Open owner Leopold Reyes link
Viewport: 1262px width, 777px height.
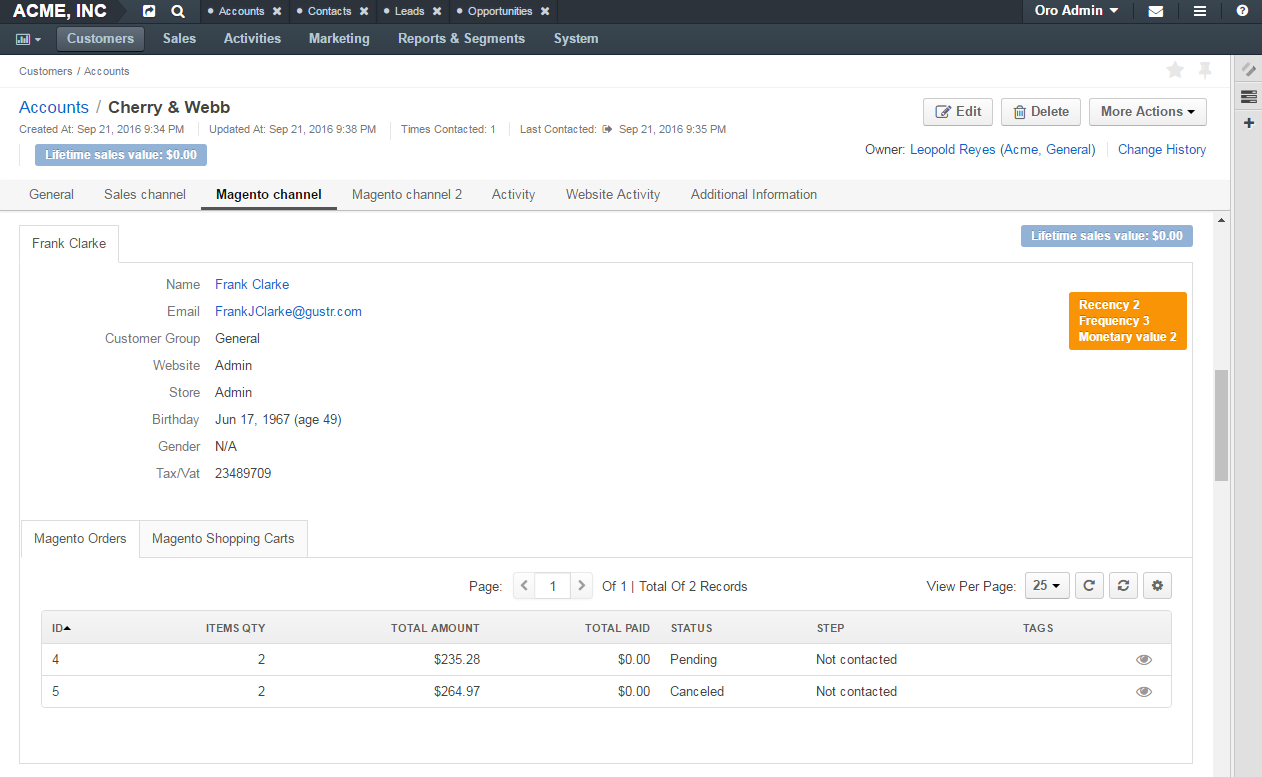pos(1002,149)
